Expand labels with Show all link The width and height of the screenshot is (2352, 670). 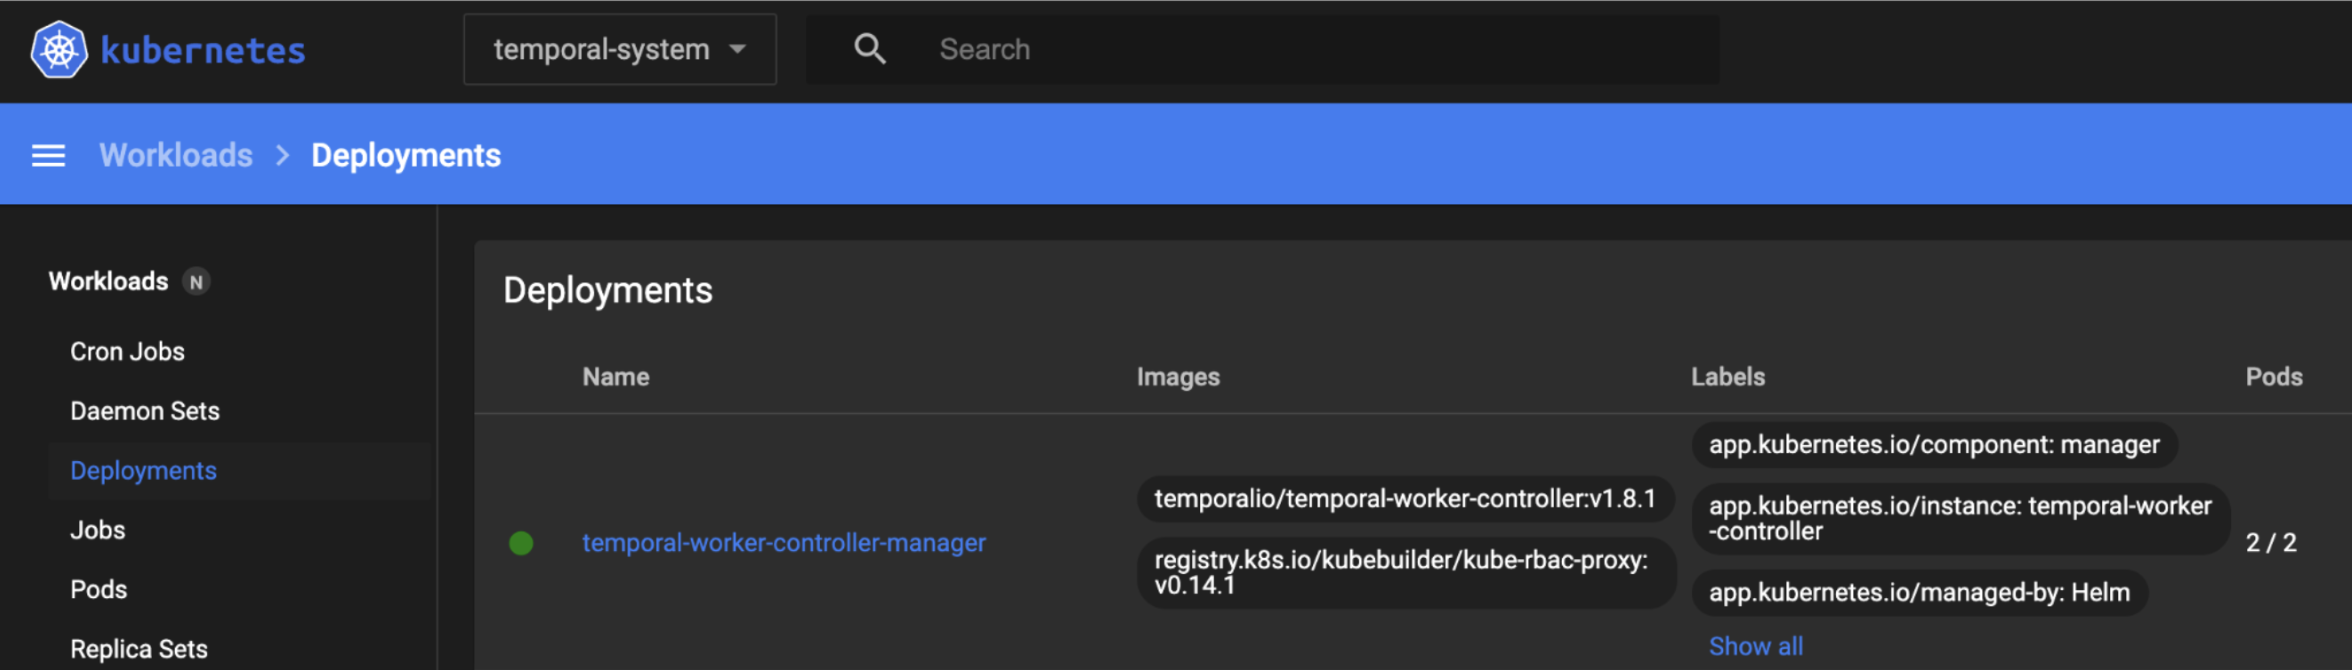point(1756,647)
